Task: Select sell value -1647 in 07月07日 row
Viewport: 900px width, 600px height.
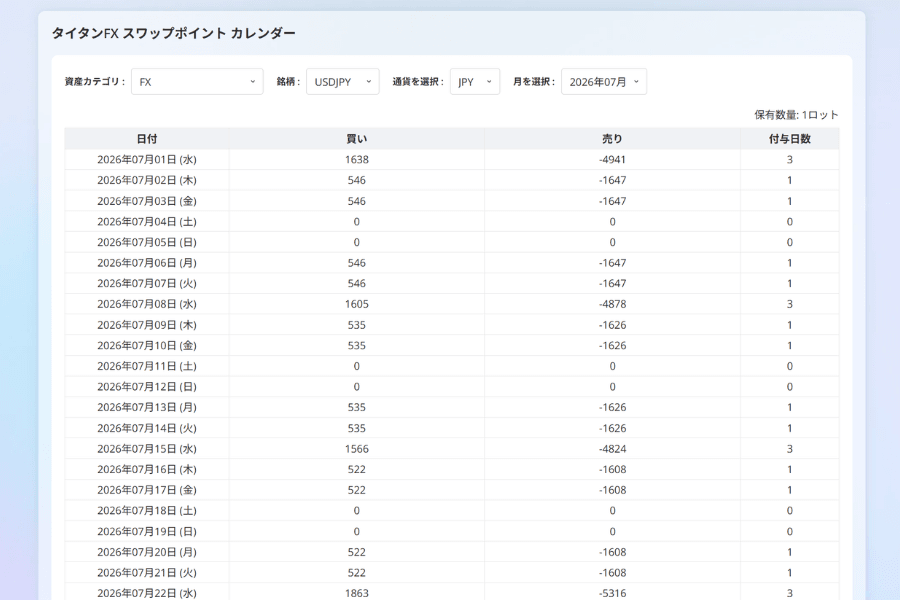Action: click(612, 284)
